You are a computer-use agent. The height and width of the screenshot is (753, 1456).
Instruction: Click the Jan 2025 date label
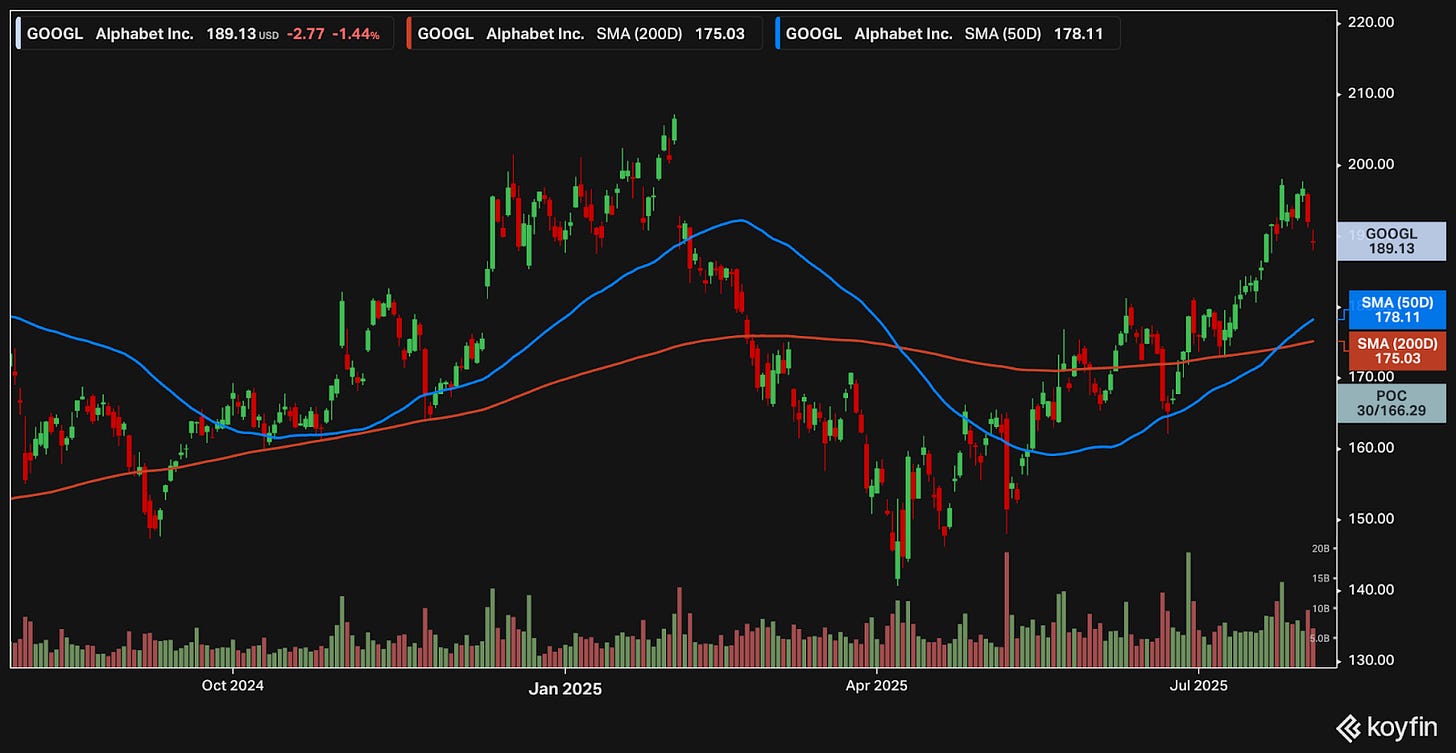[x=564, y=688]
